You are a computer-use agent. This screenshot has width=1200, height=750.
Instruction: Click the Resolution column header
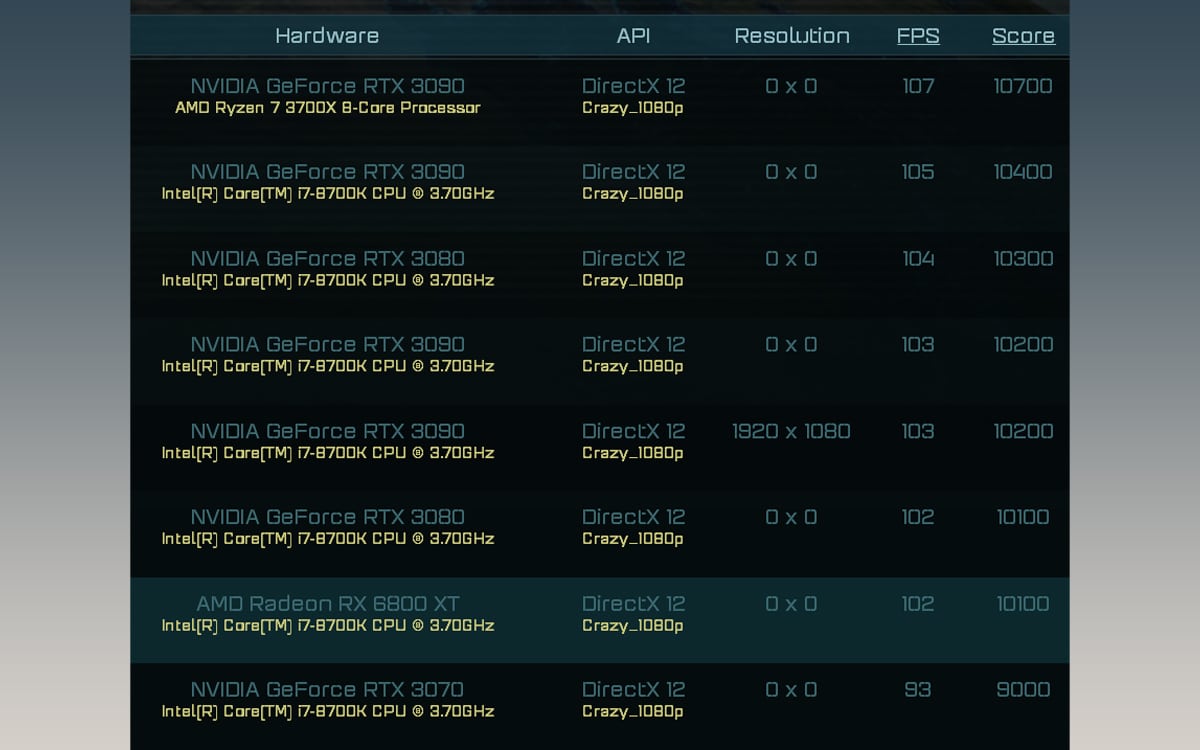(x=791, y=36)
